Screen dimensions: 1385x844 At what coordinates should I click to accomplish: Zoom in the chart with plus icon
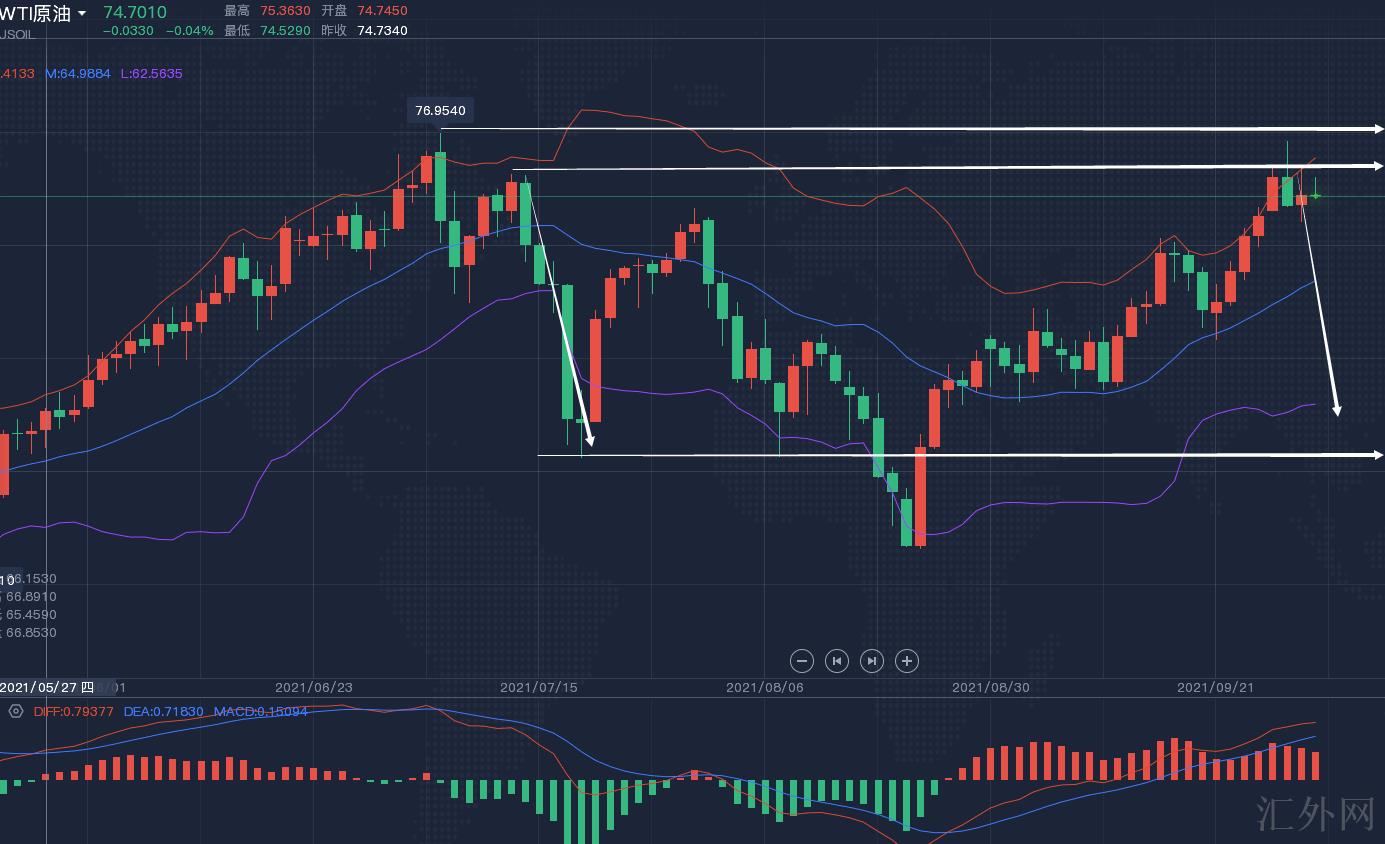click(907, 661)
